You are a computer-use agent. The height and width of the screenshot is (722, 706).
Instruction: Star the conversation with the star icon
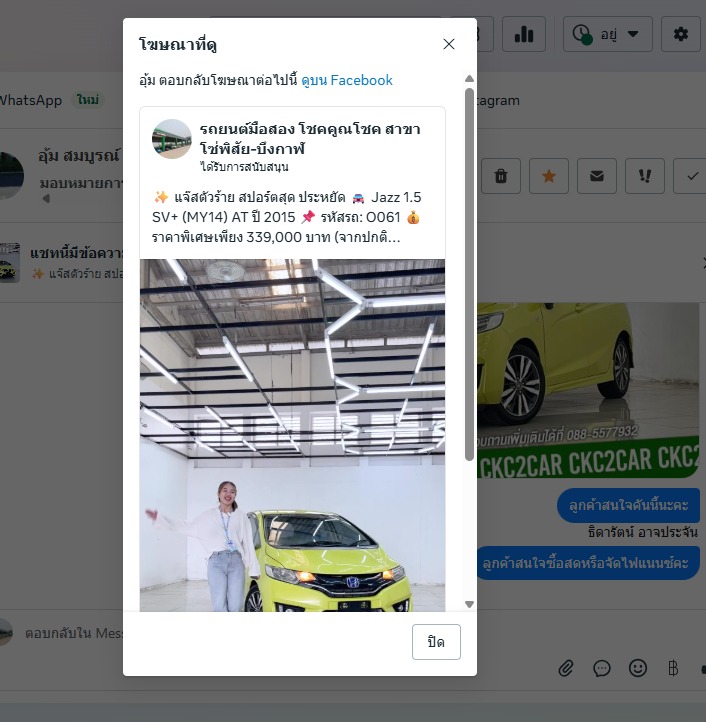[x=548, y=176]
